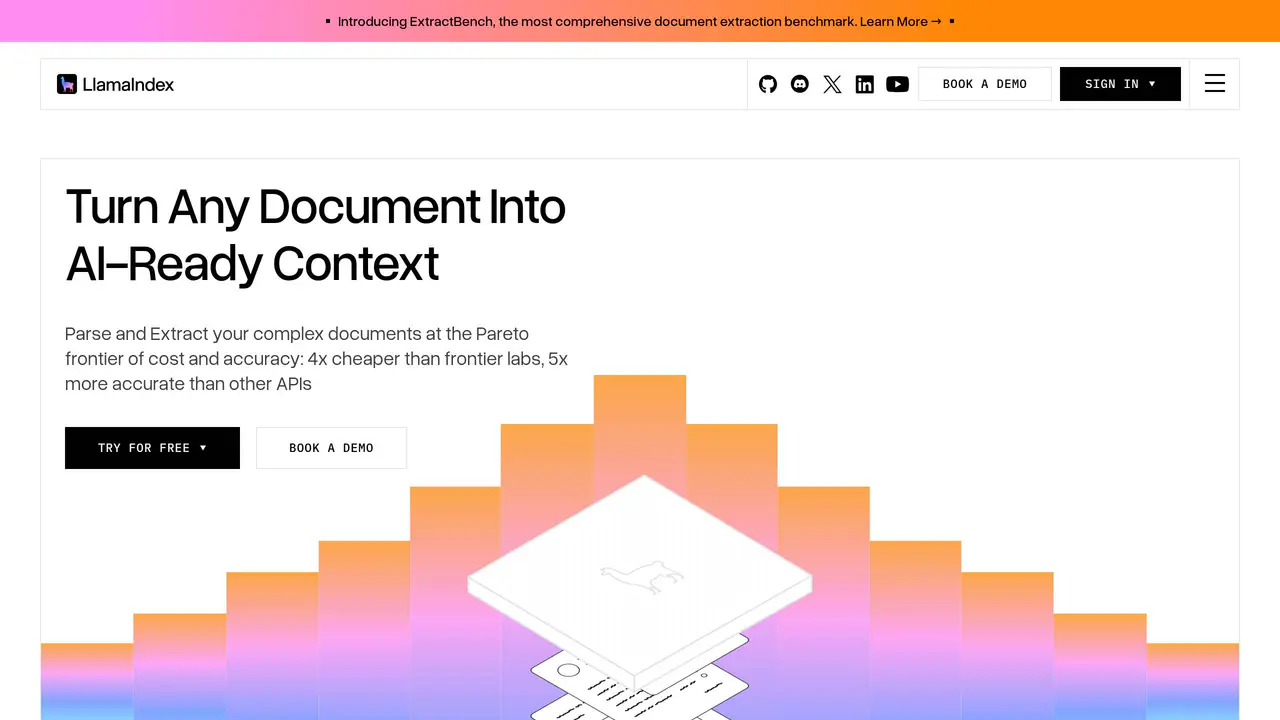Open the Discord icon link
1280x720 pixels.
coord(800,84)
